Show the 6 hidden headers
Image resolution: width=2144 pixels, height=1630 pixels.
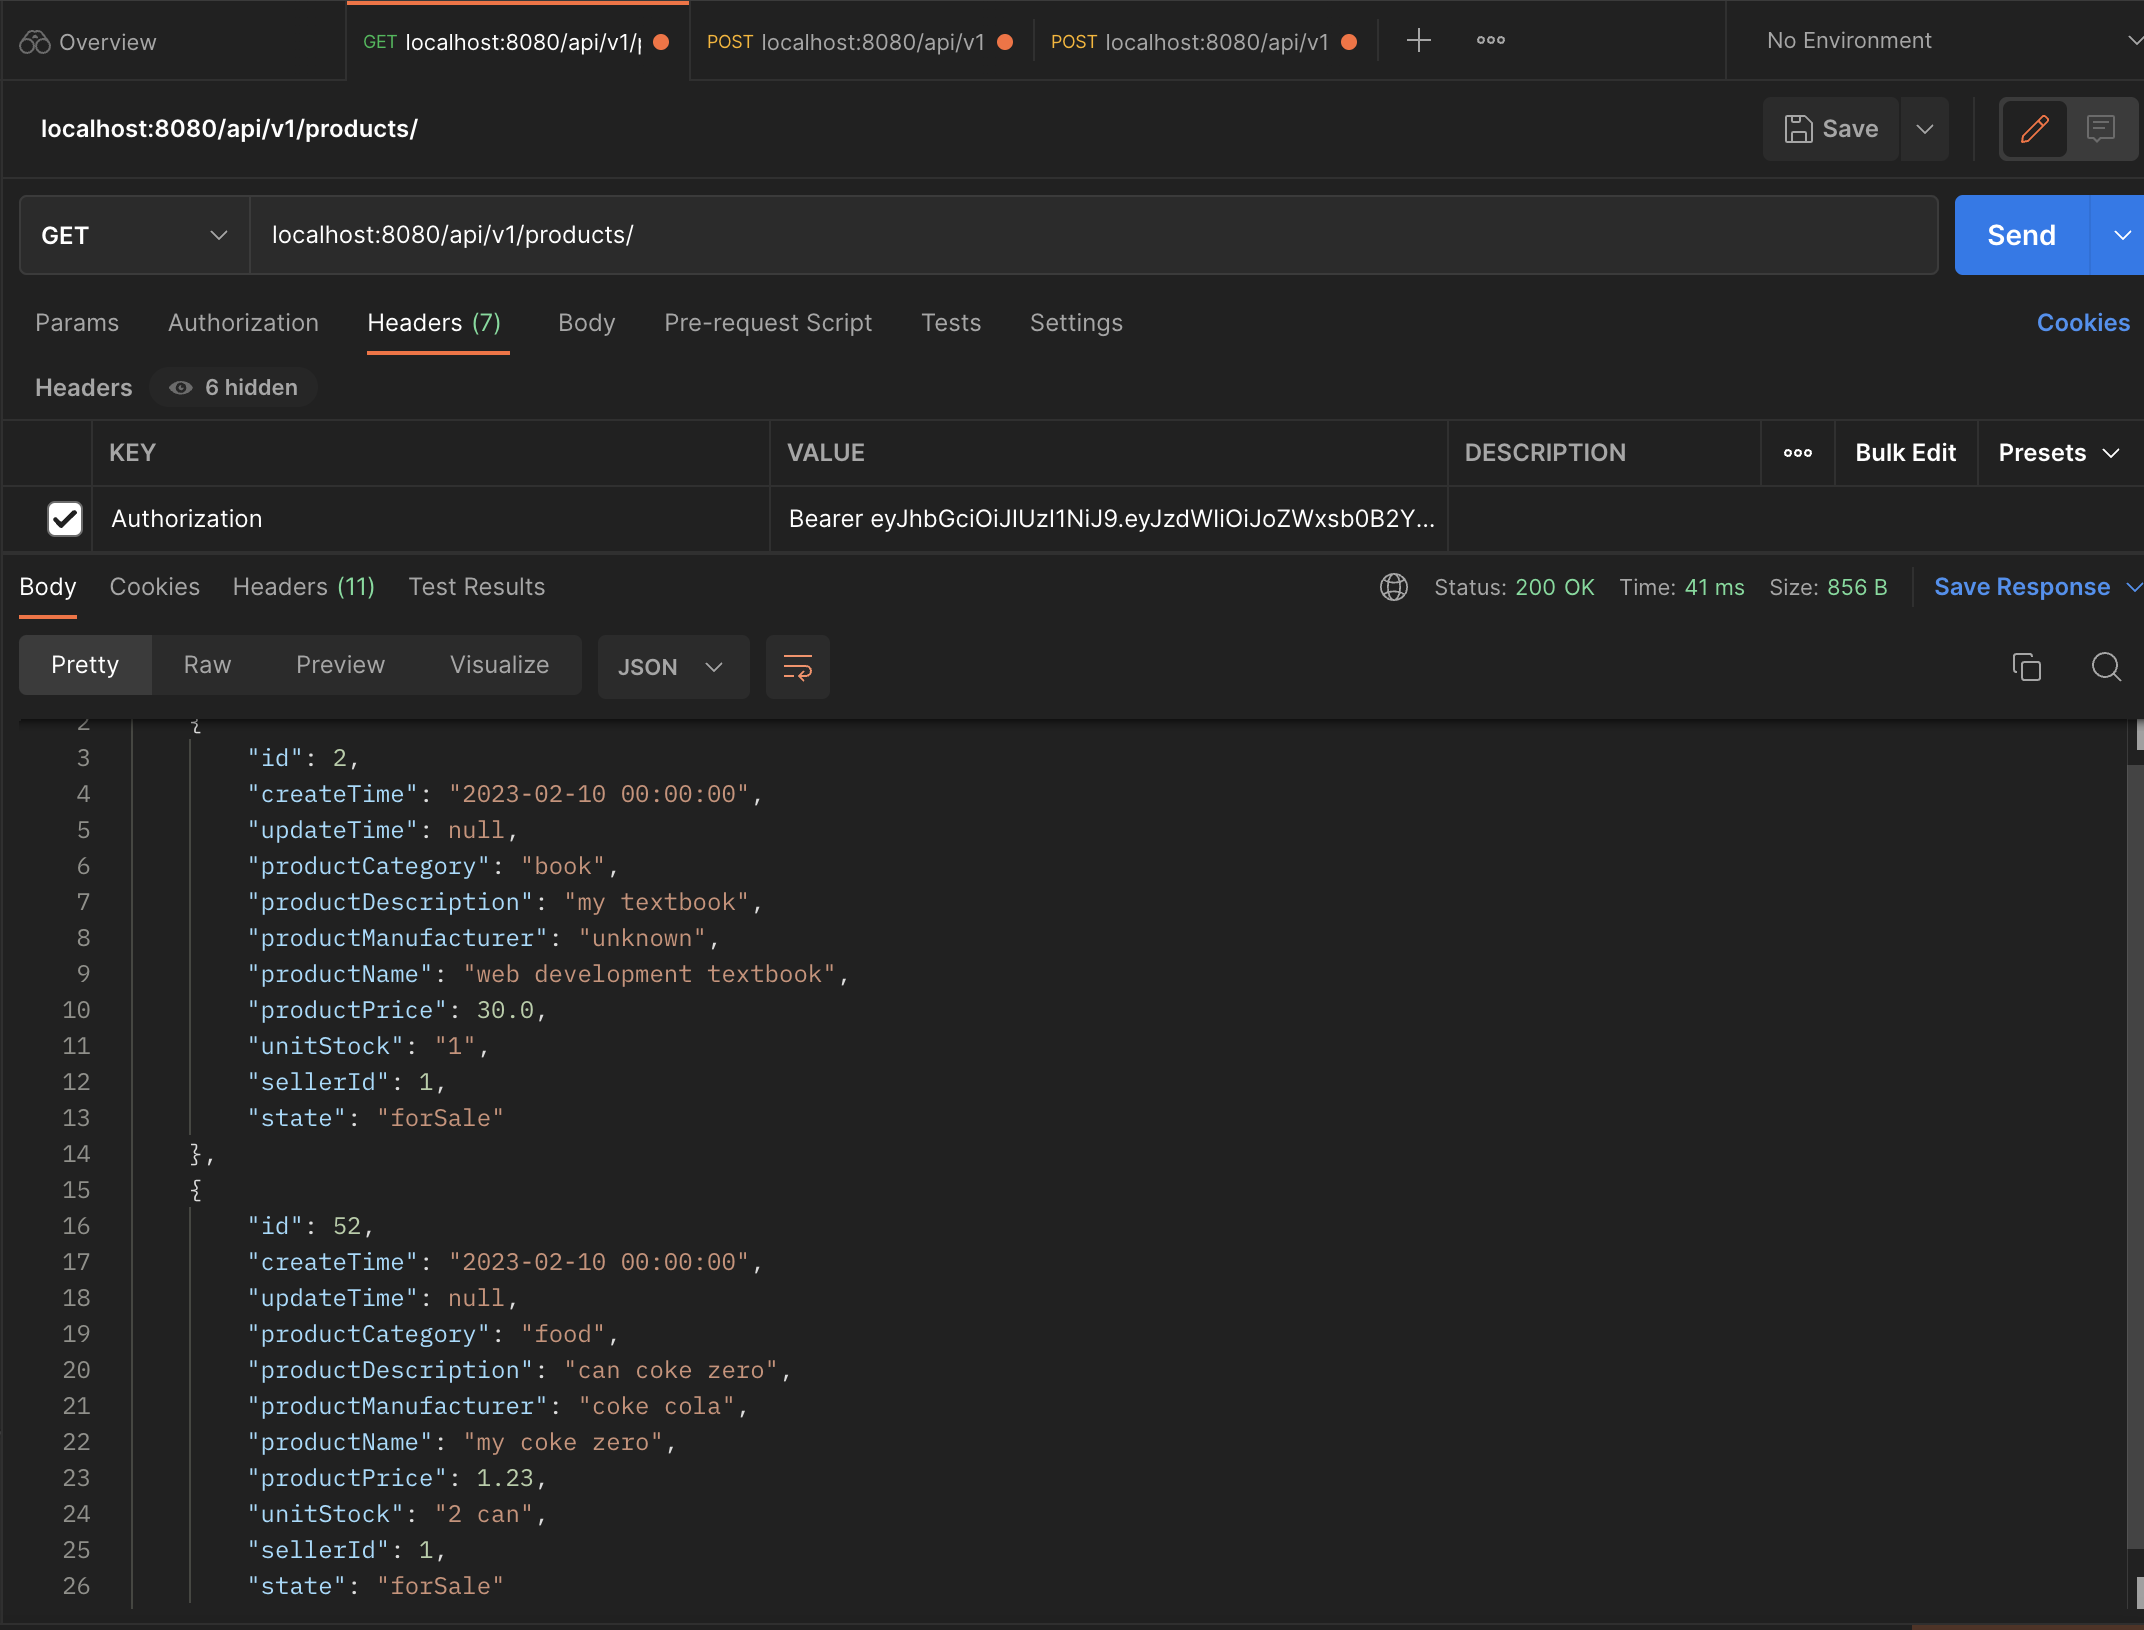click(234, 387)
